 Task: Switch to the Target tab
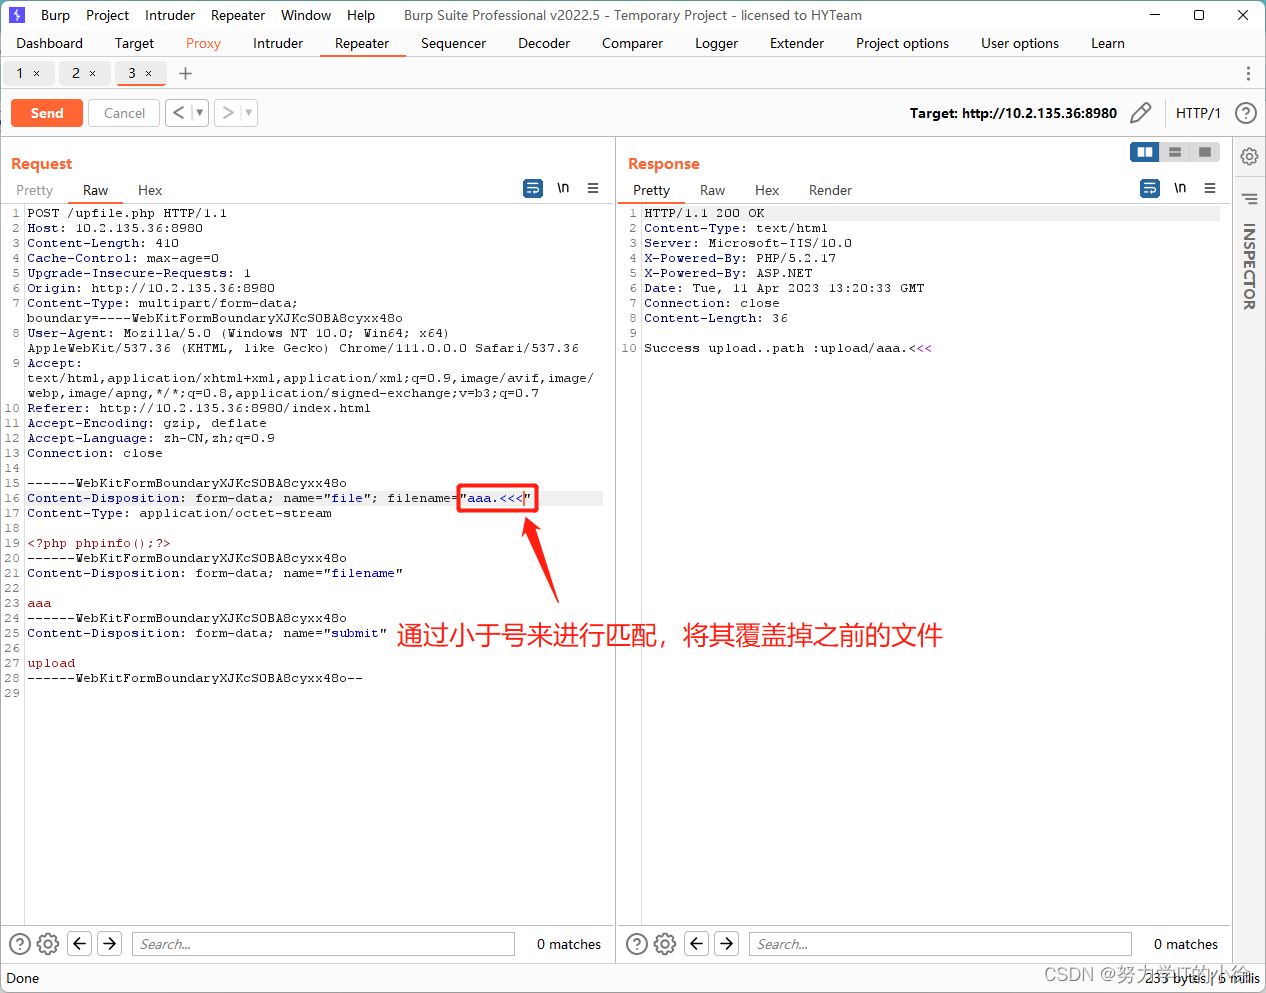pyautogui.click(x=134, y=43)
